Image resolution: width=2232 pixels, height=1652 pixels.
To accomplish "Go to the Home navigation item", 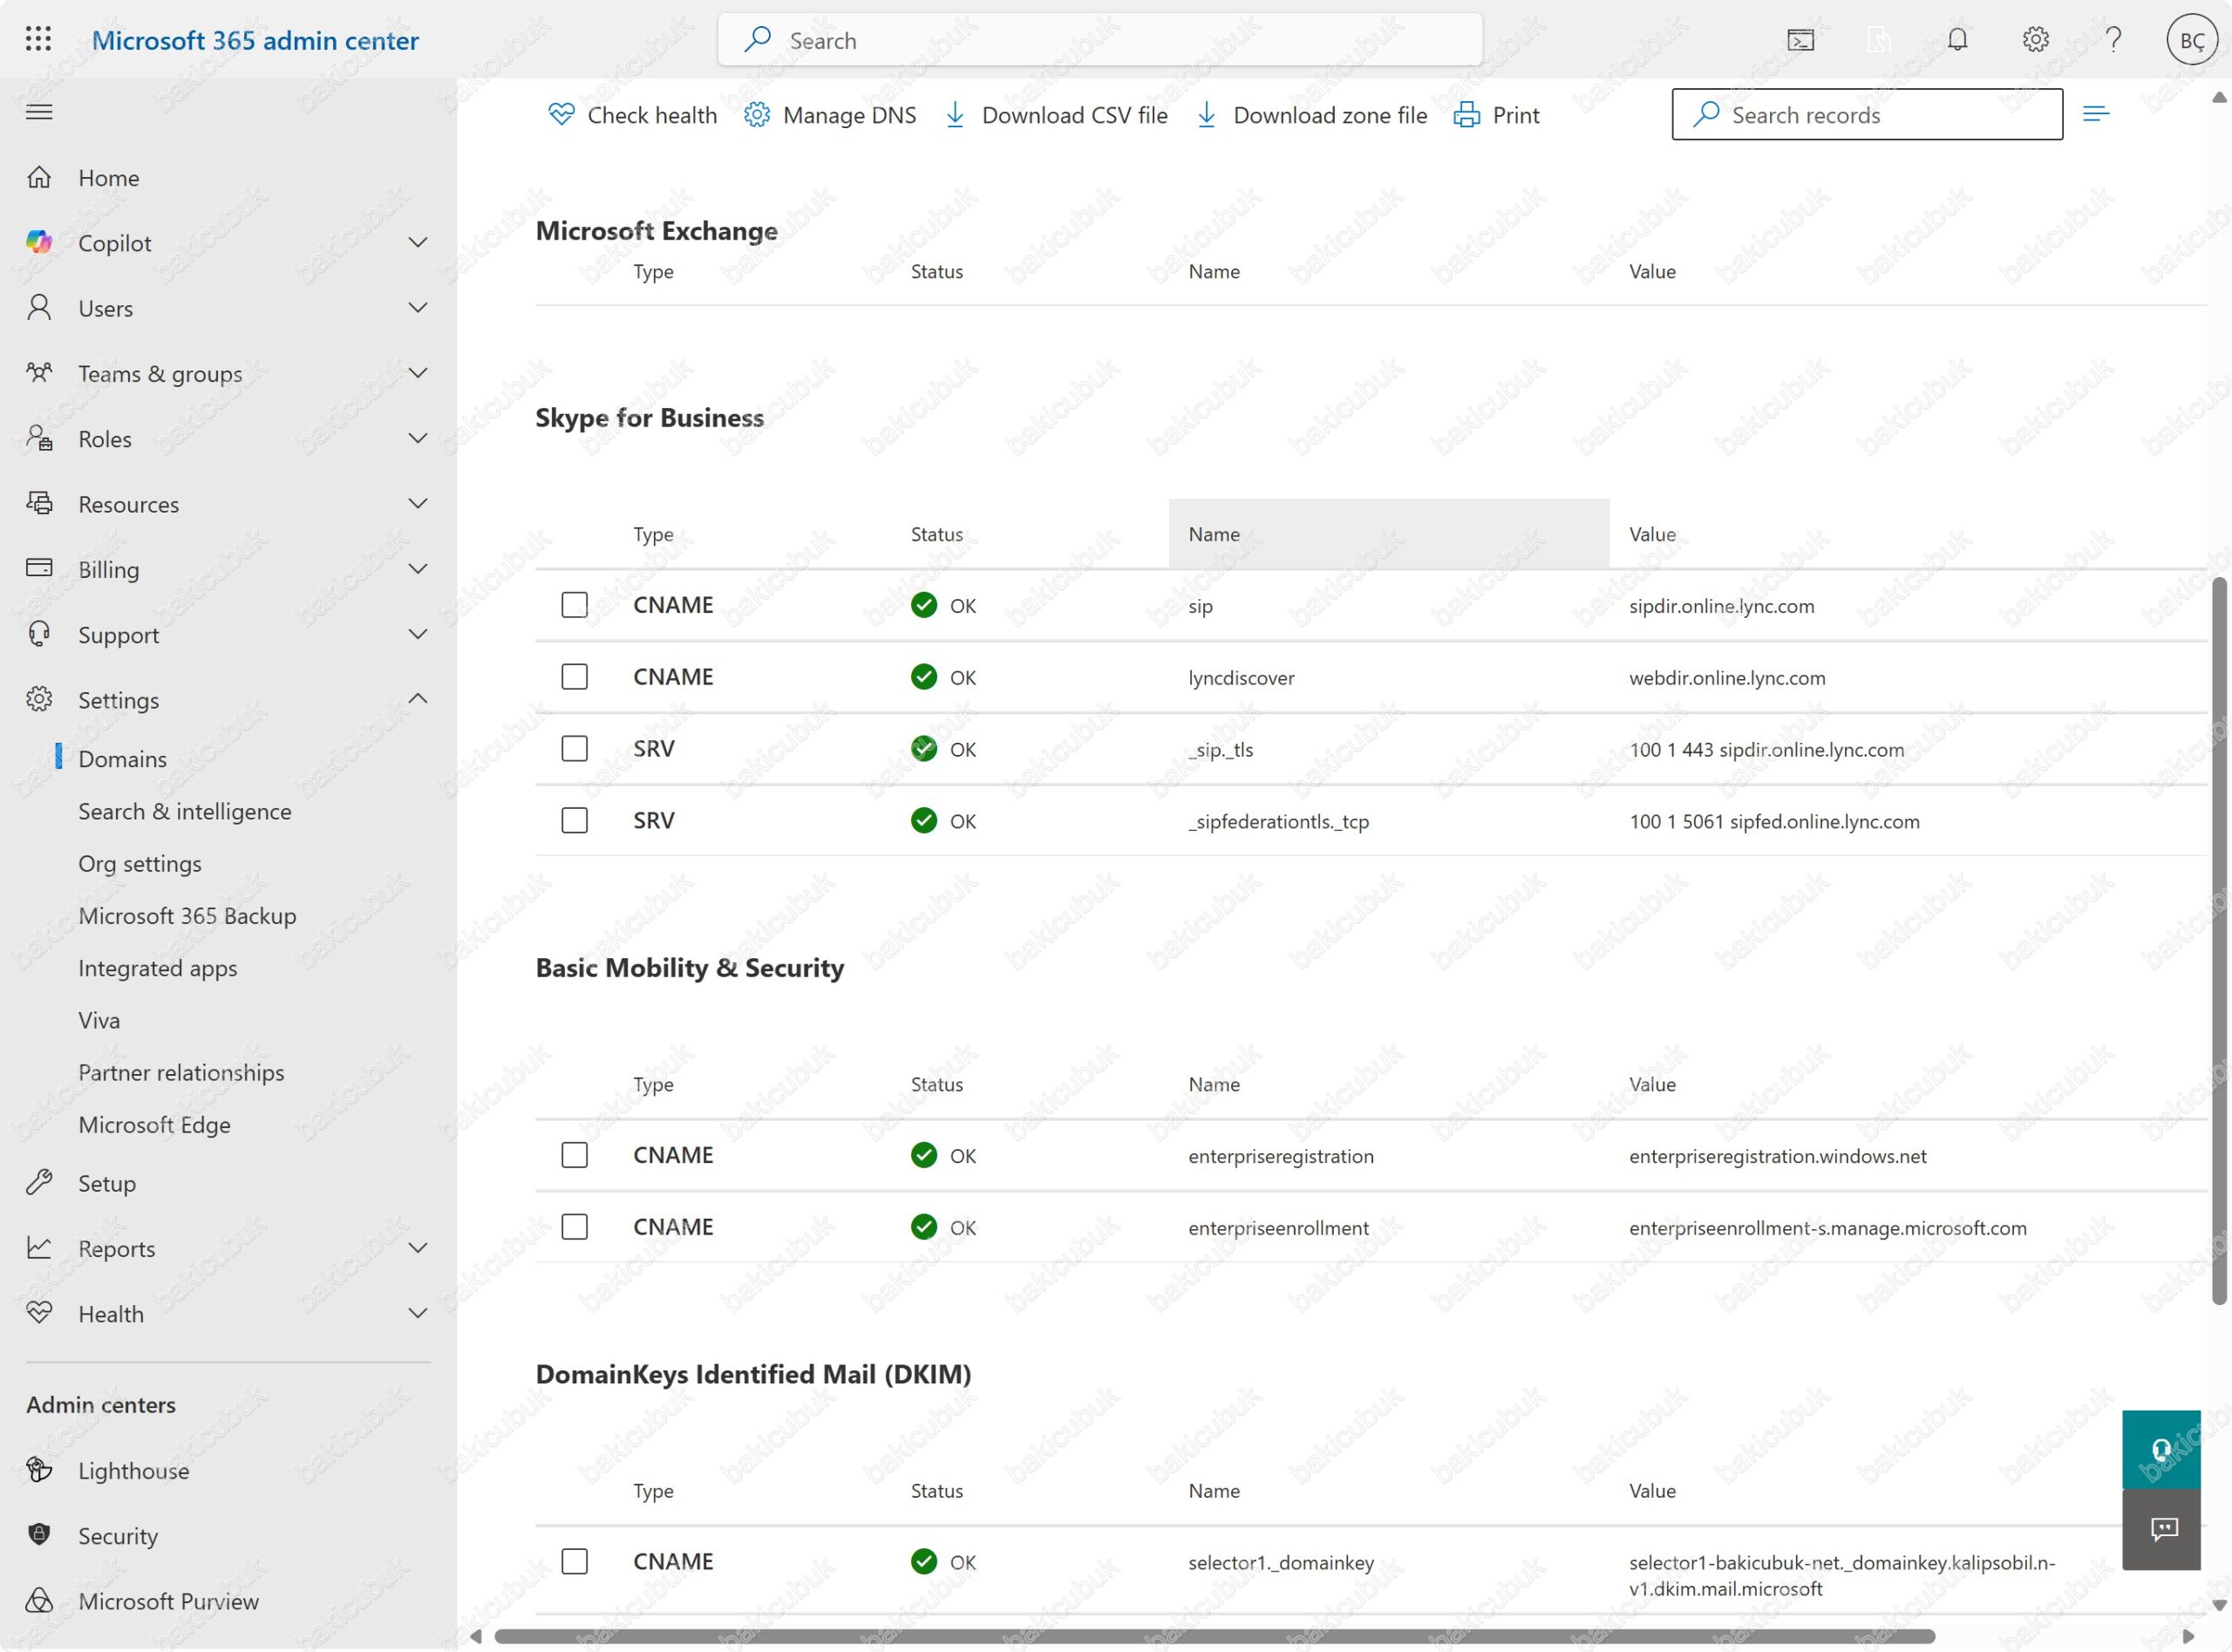I will 108,178.
